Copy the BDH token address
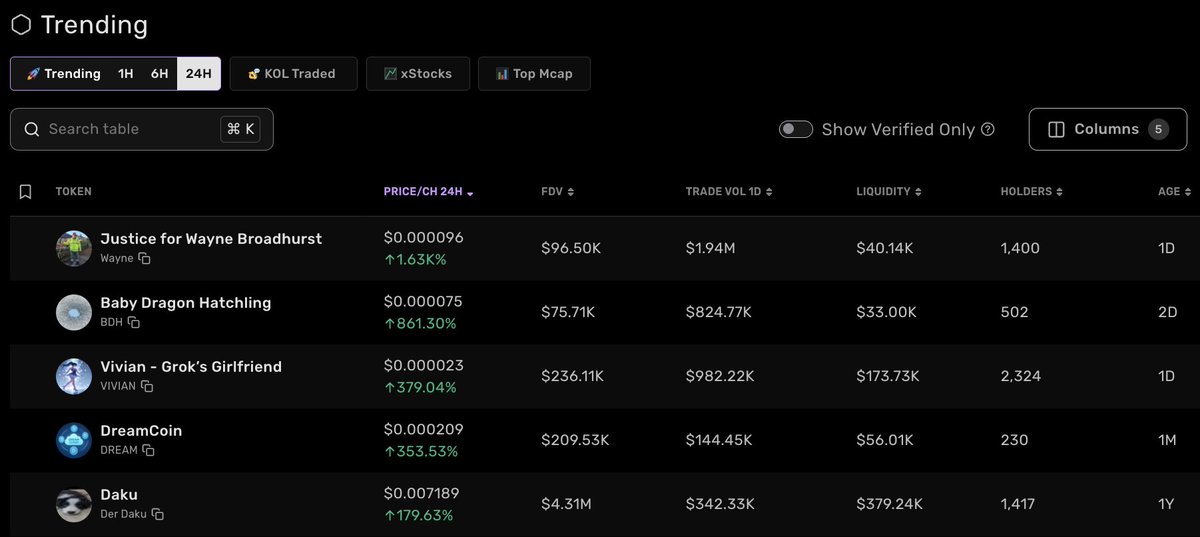The width and height of the screenshot is (1200, 537). pos(133,323)
